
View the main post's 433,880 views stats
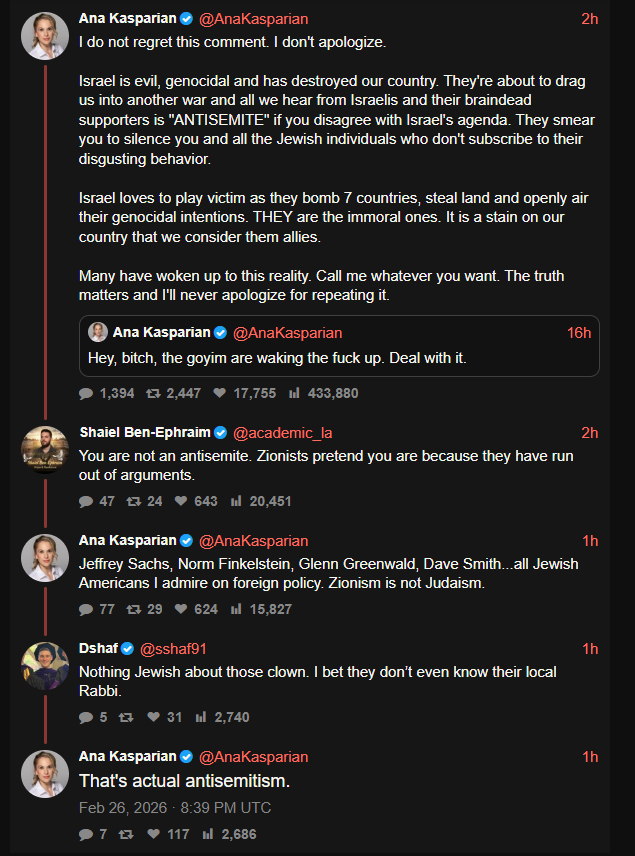click(294, 394)
